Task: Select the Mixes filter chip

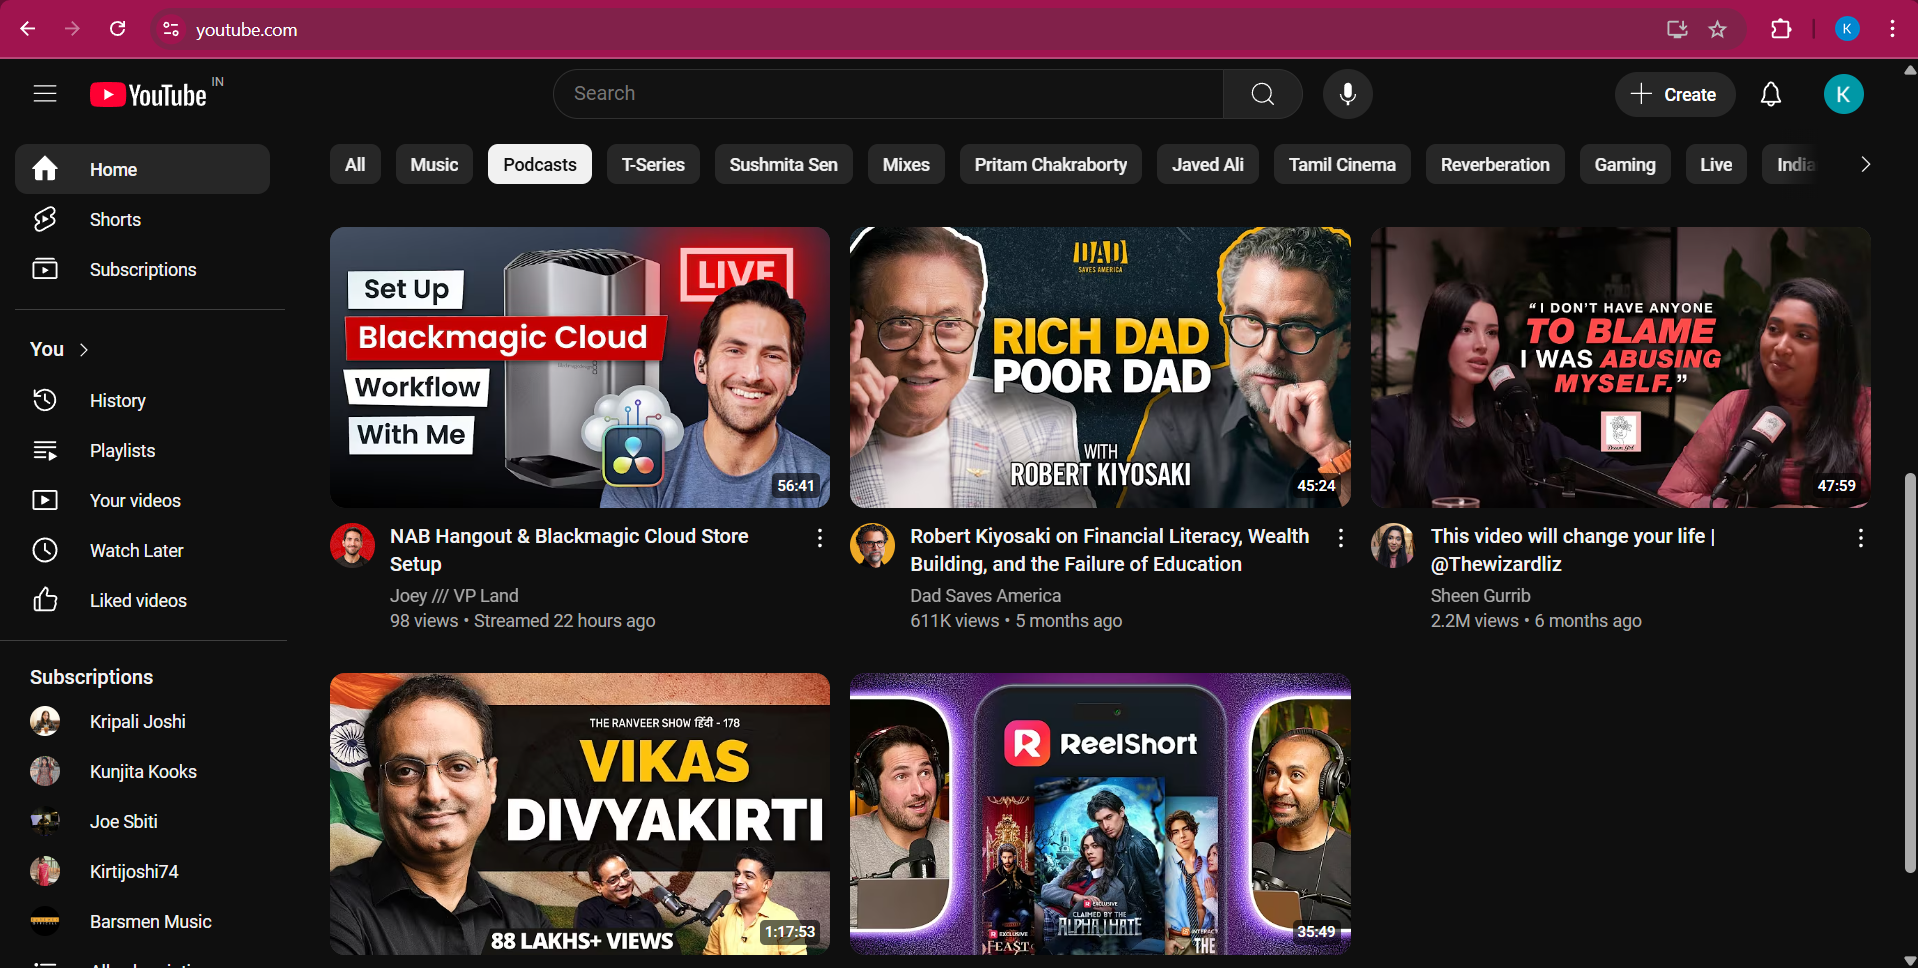Action: tap(906, 164)
